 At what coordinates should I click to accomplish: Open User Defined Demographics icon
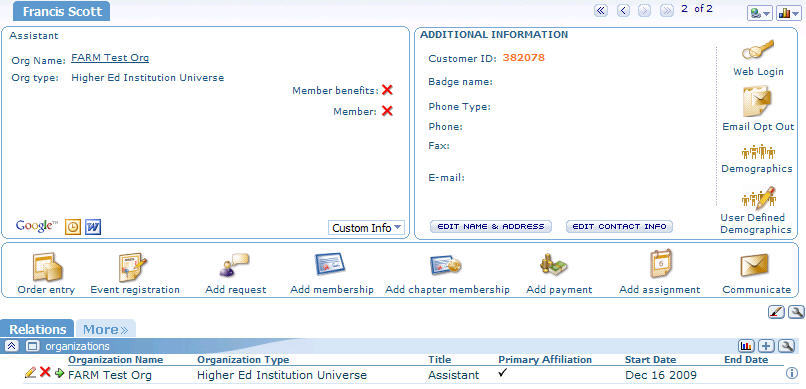tap(758, 198)
